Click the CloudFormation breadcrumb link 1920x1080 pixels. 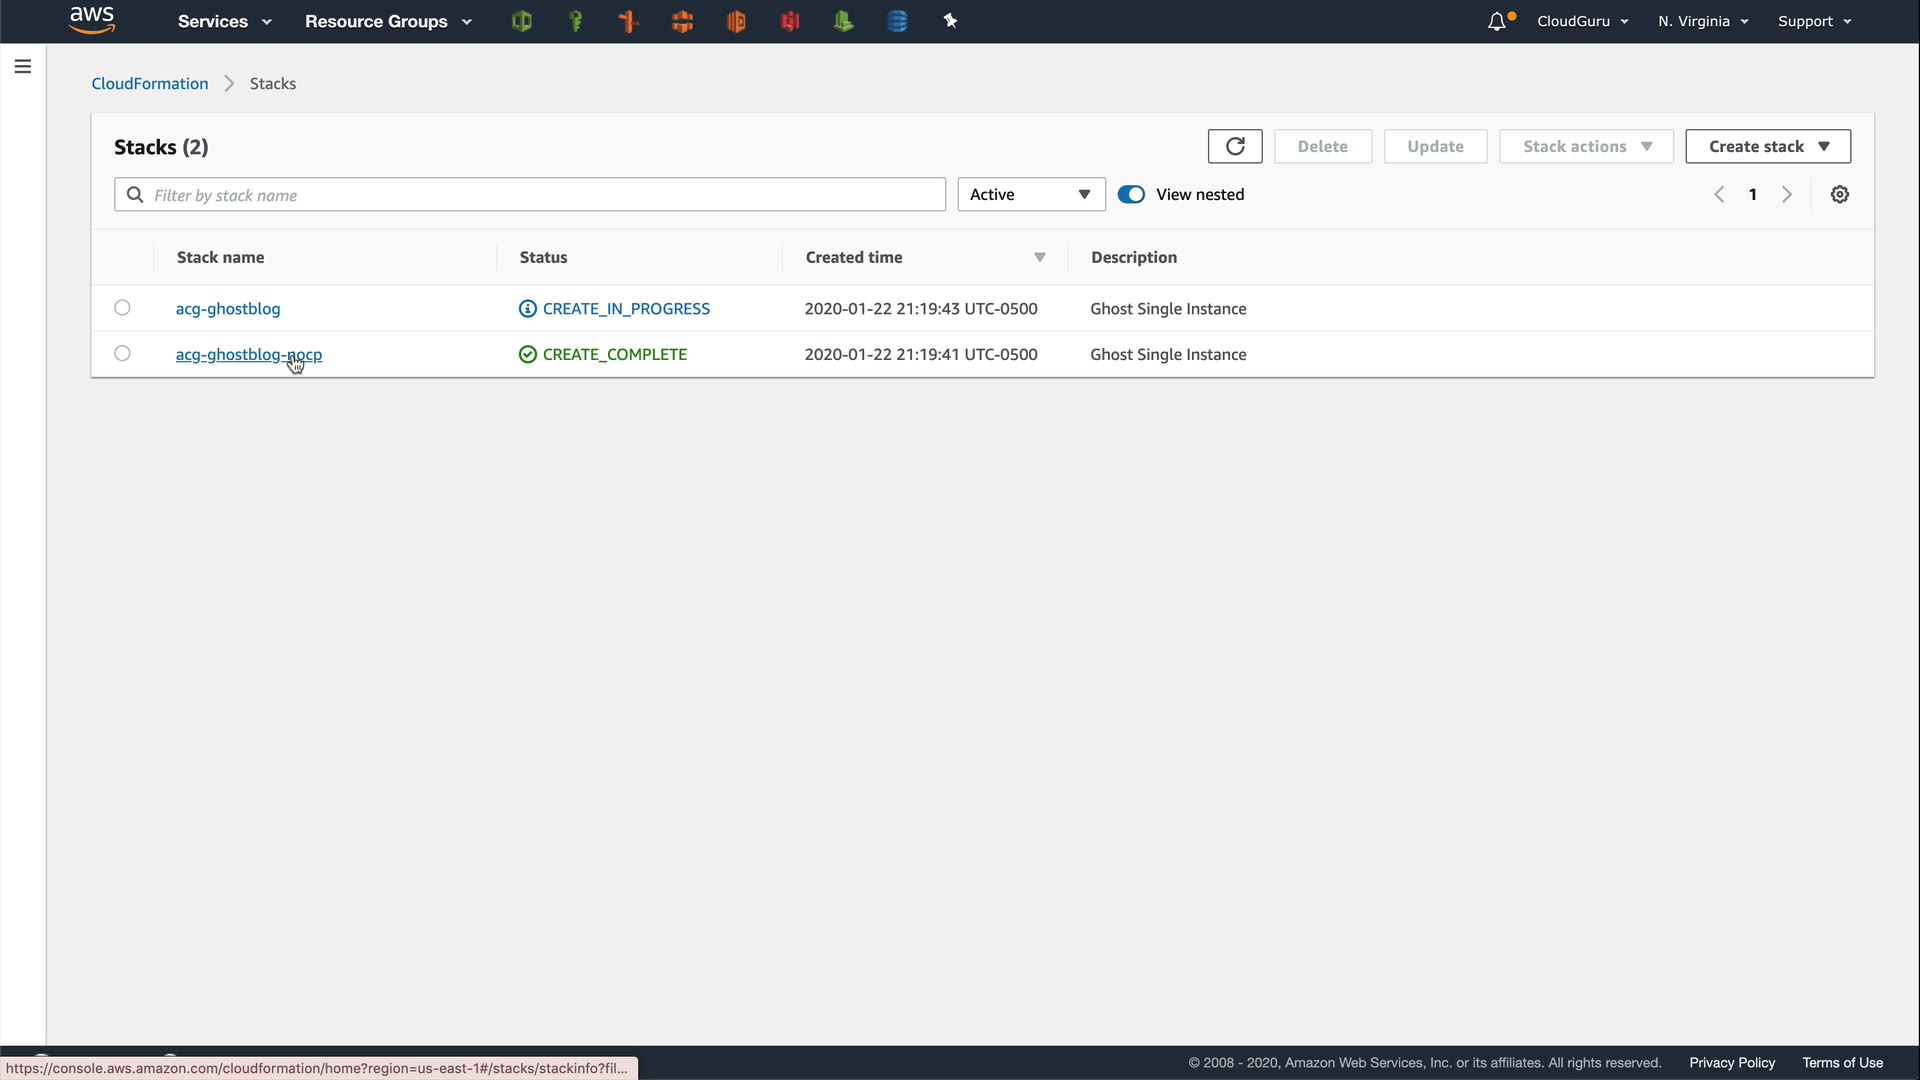pos(150,84)
